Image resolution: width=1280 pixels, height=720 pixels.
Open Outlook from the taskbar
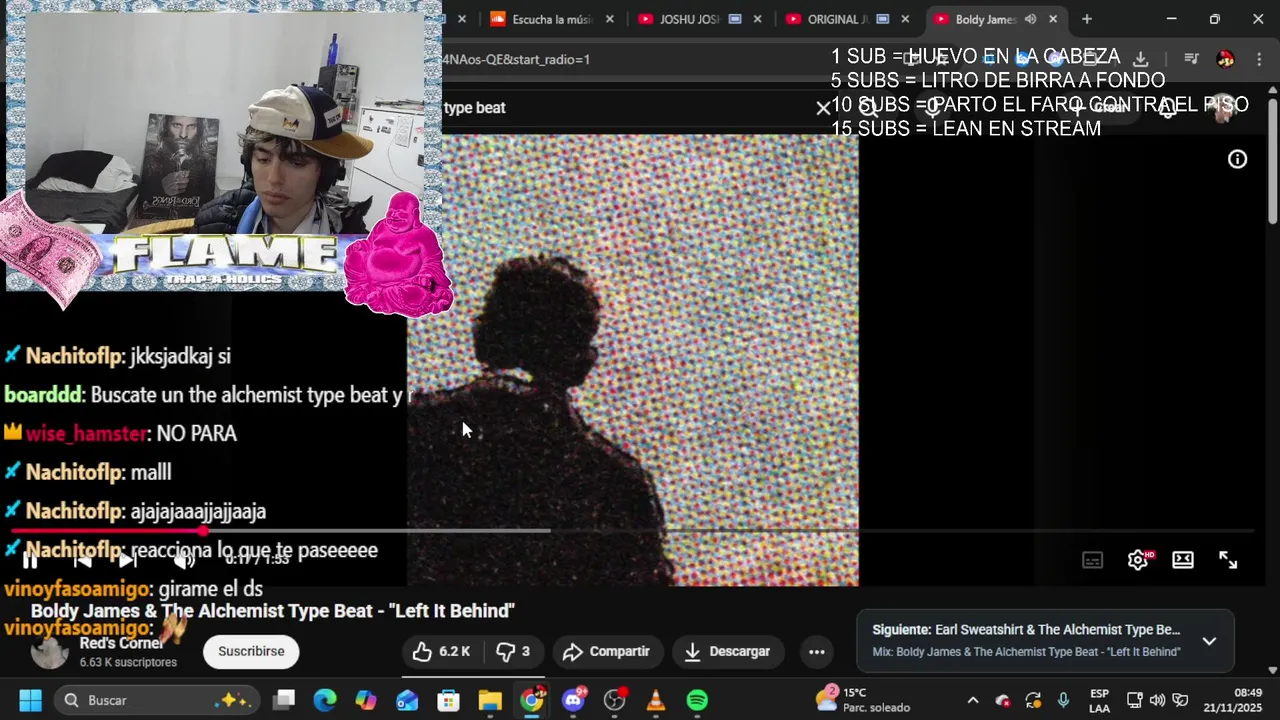tap(407, 700)
